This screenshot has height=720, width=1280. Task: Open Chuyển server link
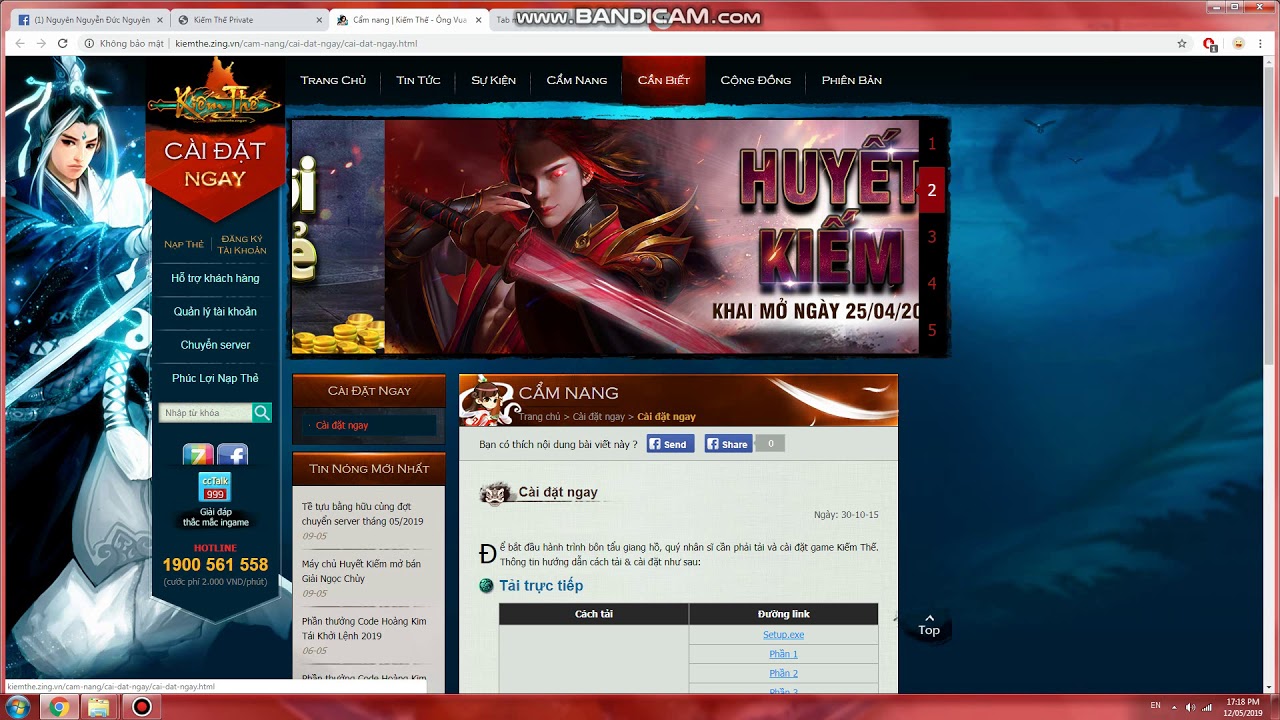click(215, 345)
